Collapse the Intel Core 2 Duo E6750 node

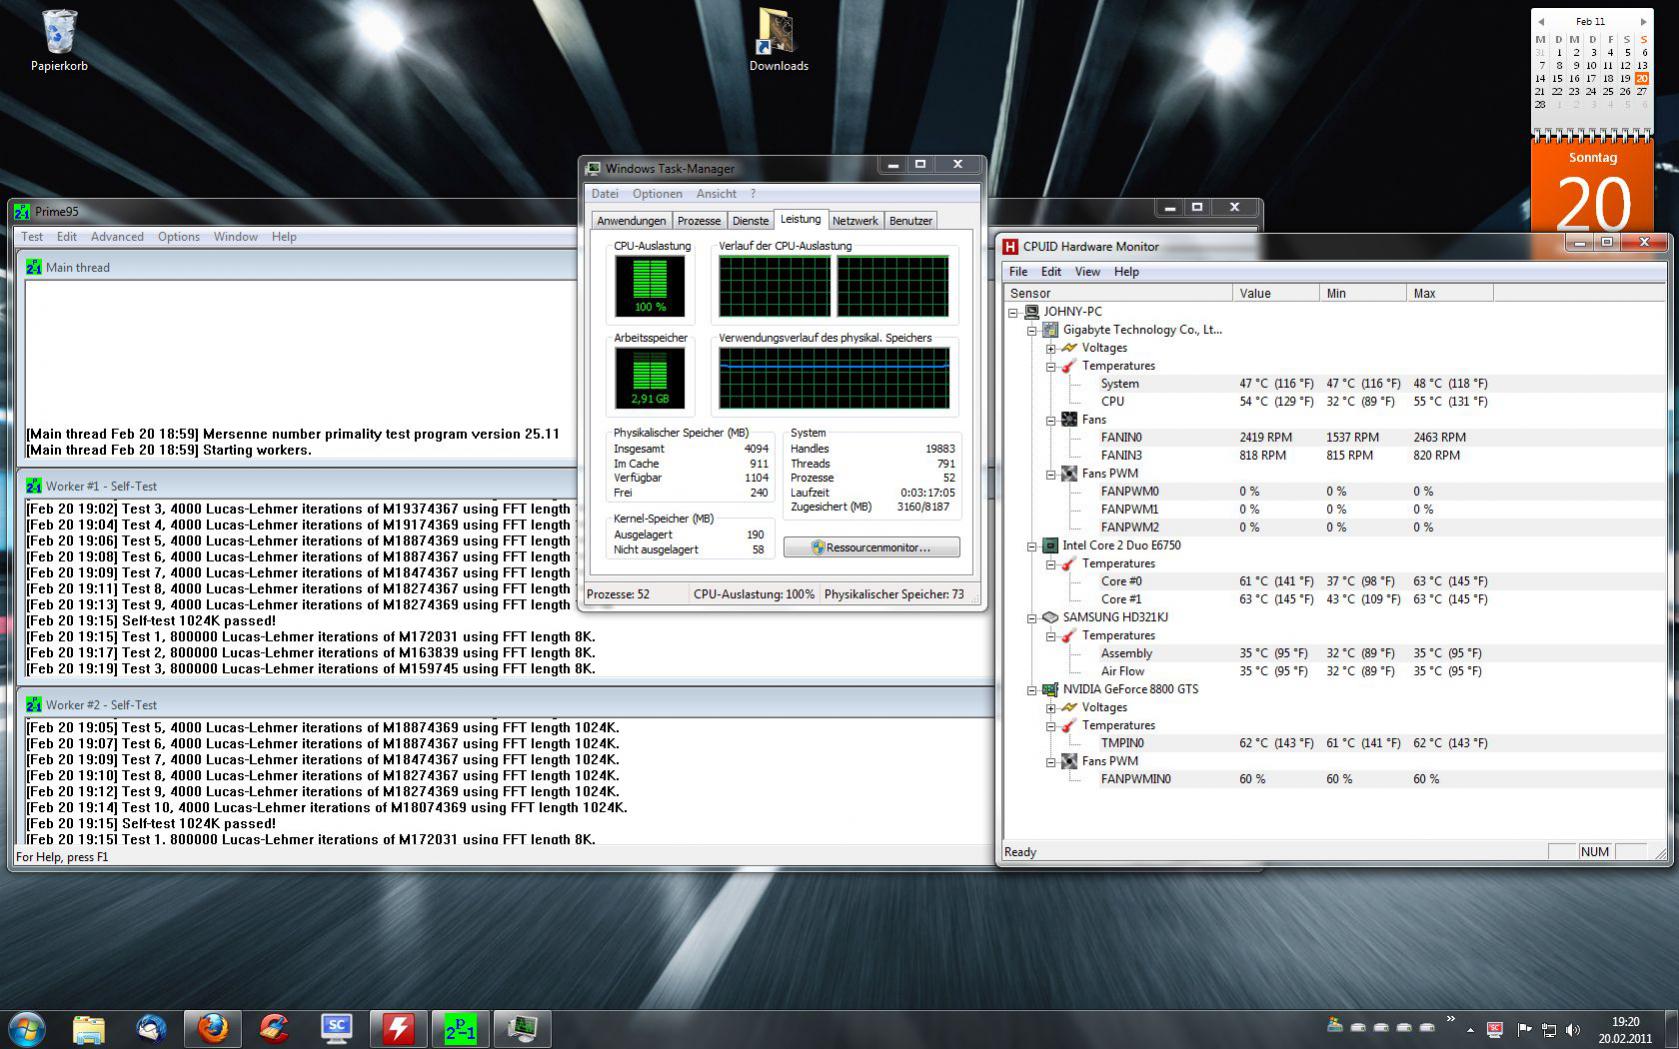click(1031, 546)
